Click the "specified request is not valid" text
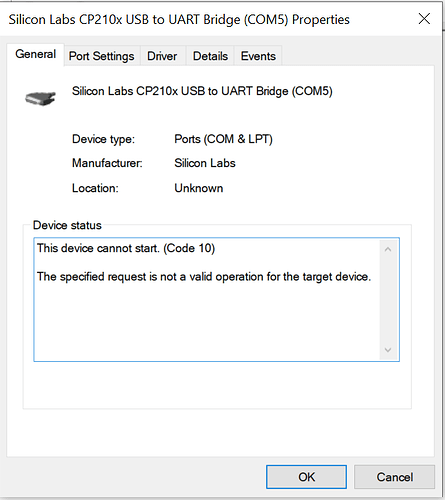The image size is (445, 500). [204, 277]
